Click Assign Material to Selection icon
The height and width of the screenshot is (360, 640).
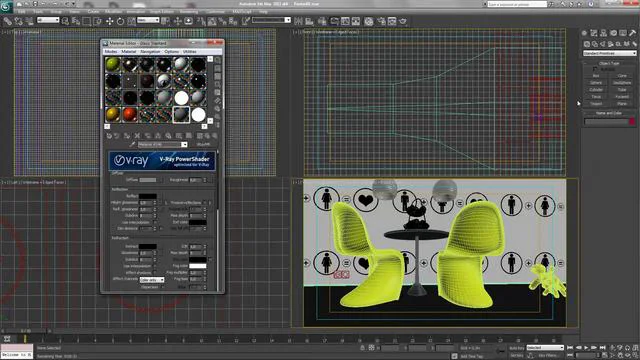point(127,136)
